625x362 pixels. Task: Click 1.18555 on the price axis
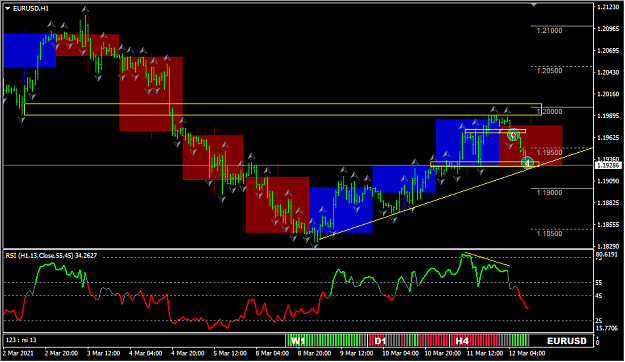(608, 225)
